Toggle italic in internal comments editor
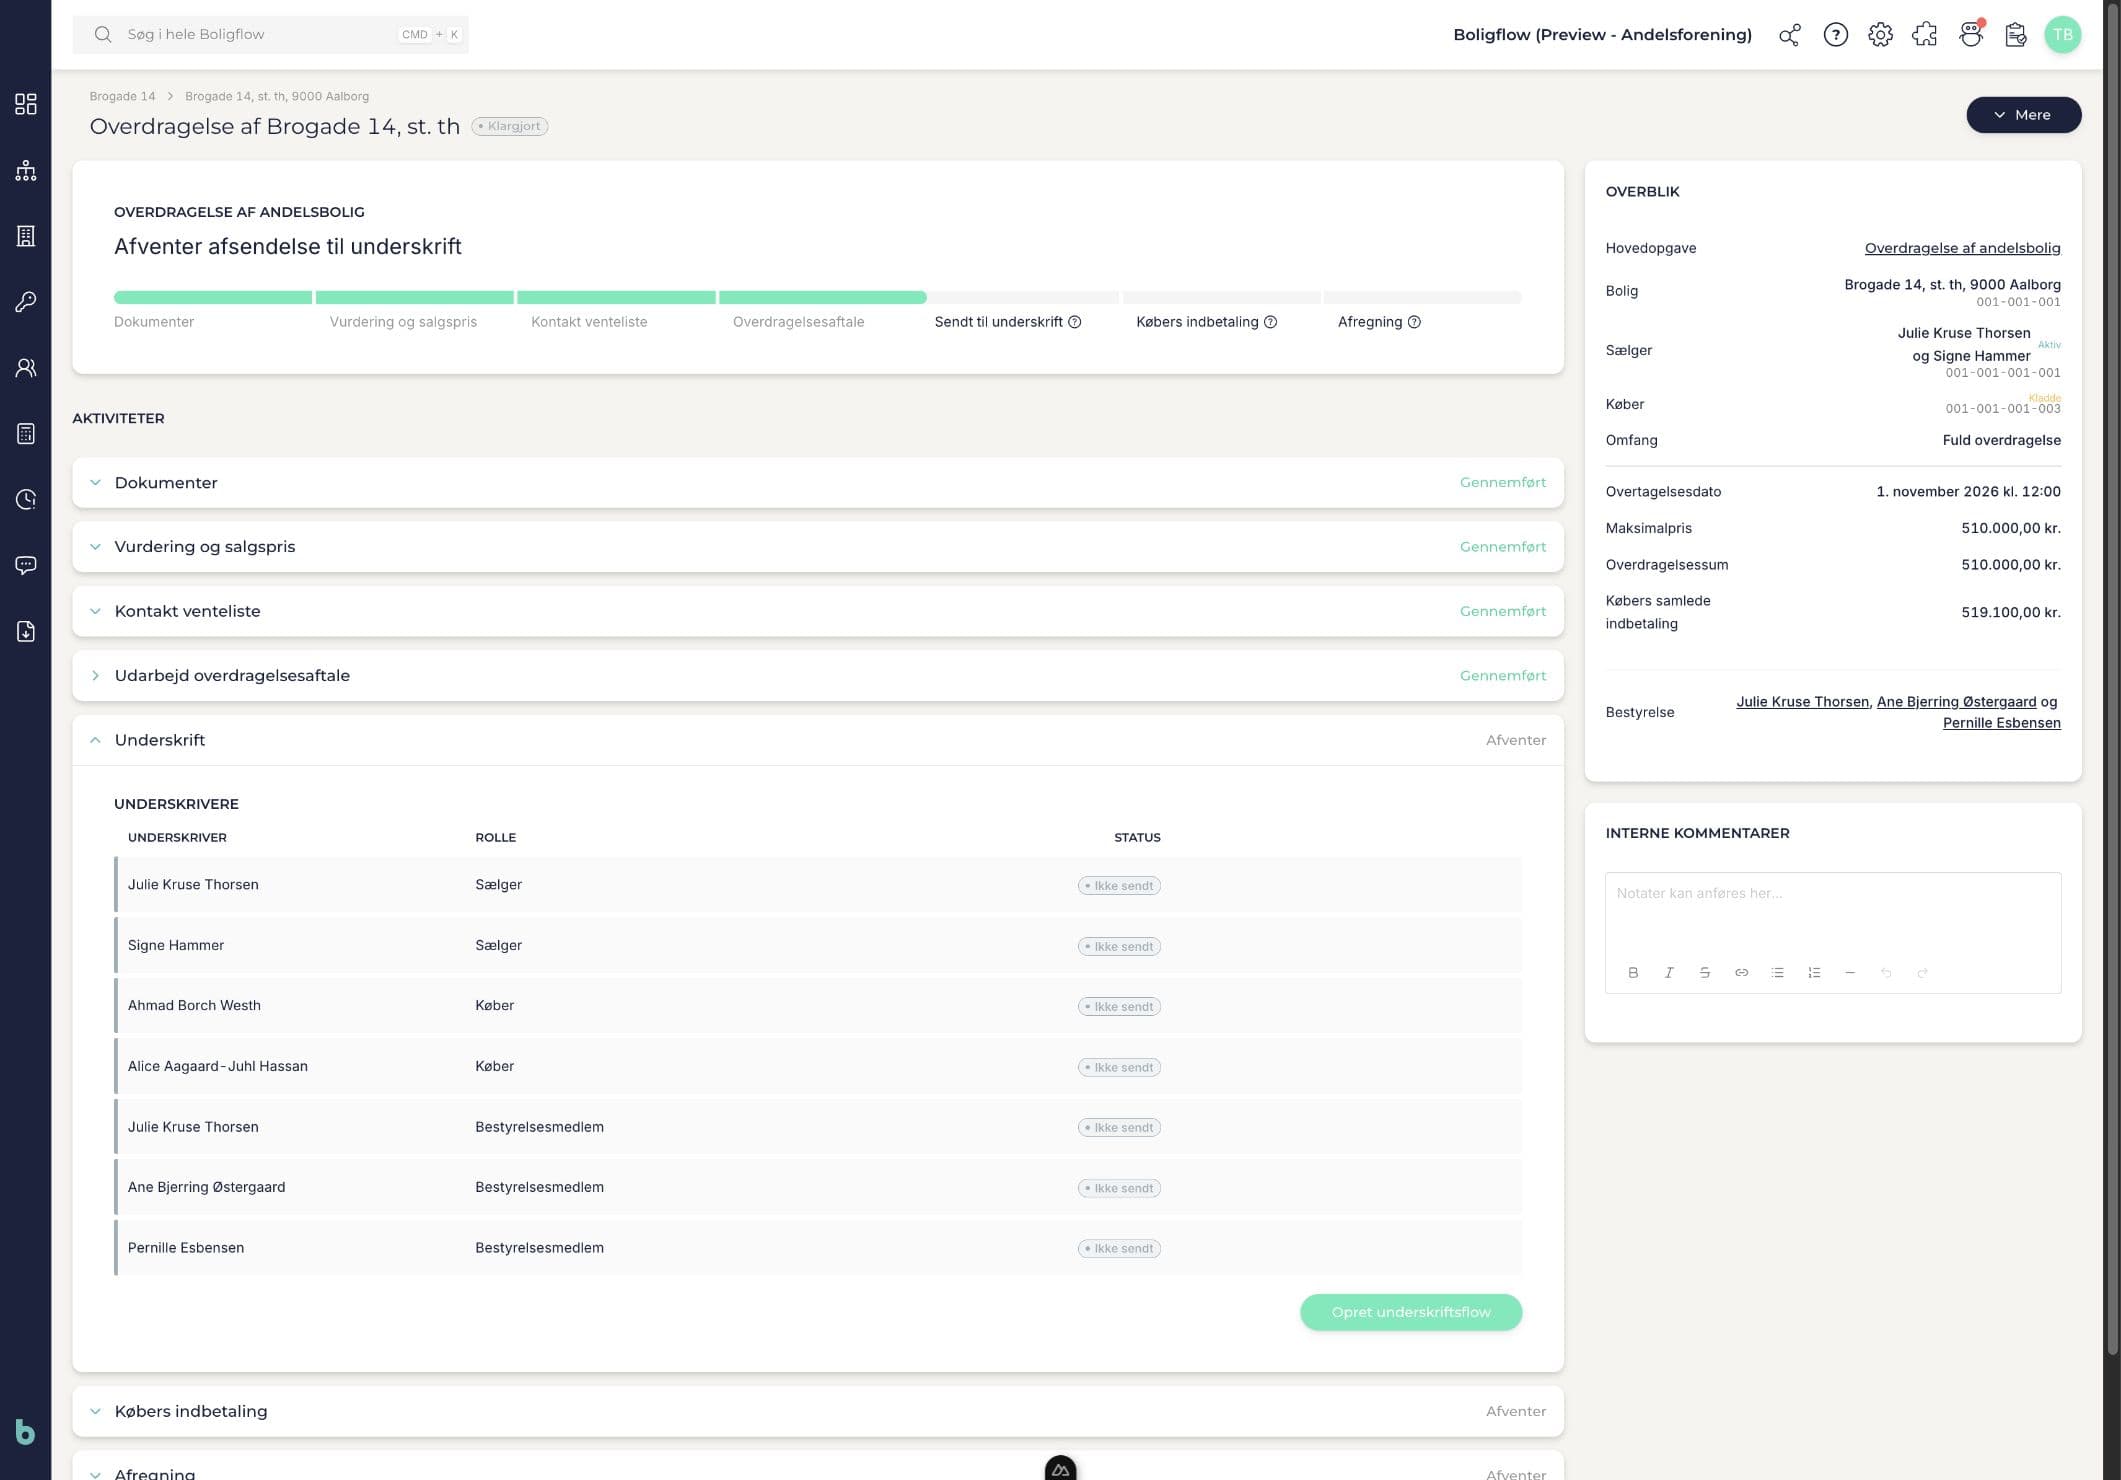2121x1480 pixels. click(1669, 973)
